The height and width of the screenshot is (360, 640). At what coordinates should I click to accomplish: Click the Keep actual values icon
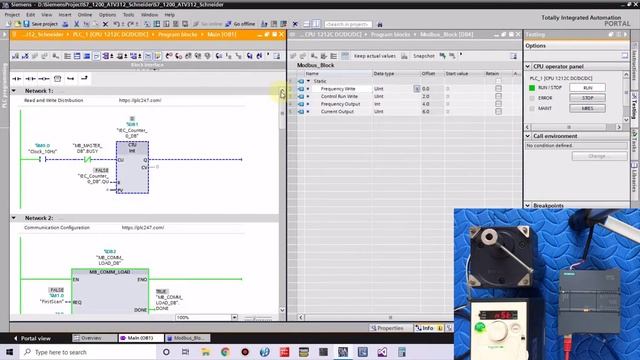point(345,56)
